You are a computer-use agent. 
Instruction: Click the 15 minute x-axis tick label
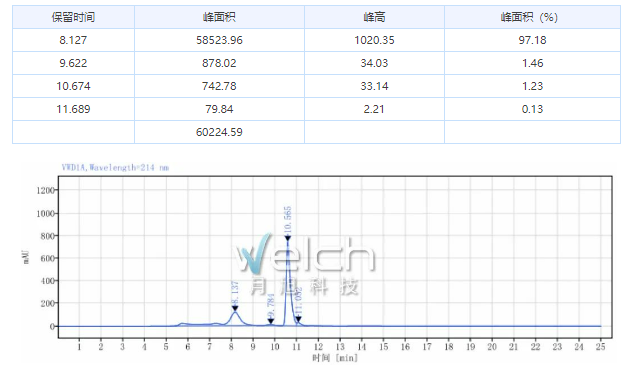(x=383, y=347)
